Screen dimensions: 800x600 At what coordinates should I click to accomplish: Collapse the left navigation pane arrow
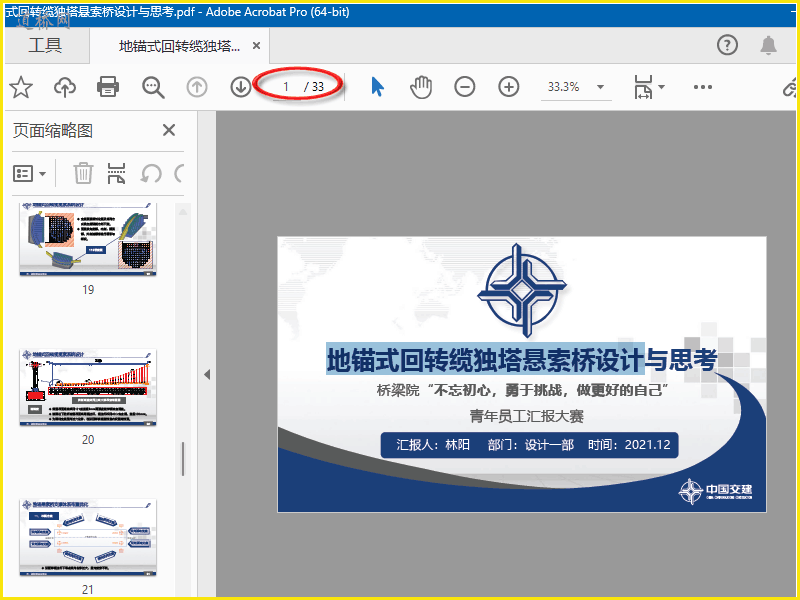pyautogui.click(x=207, y=374)
